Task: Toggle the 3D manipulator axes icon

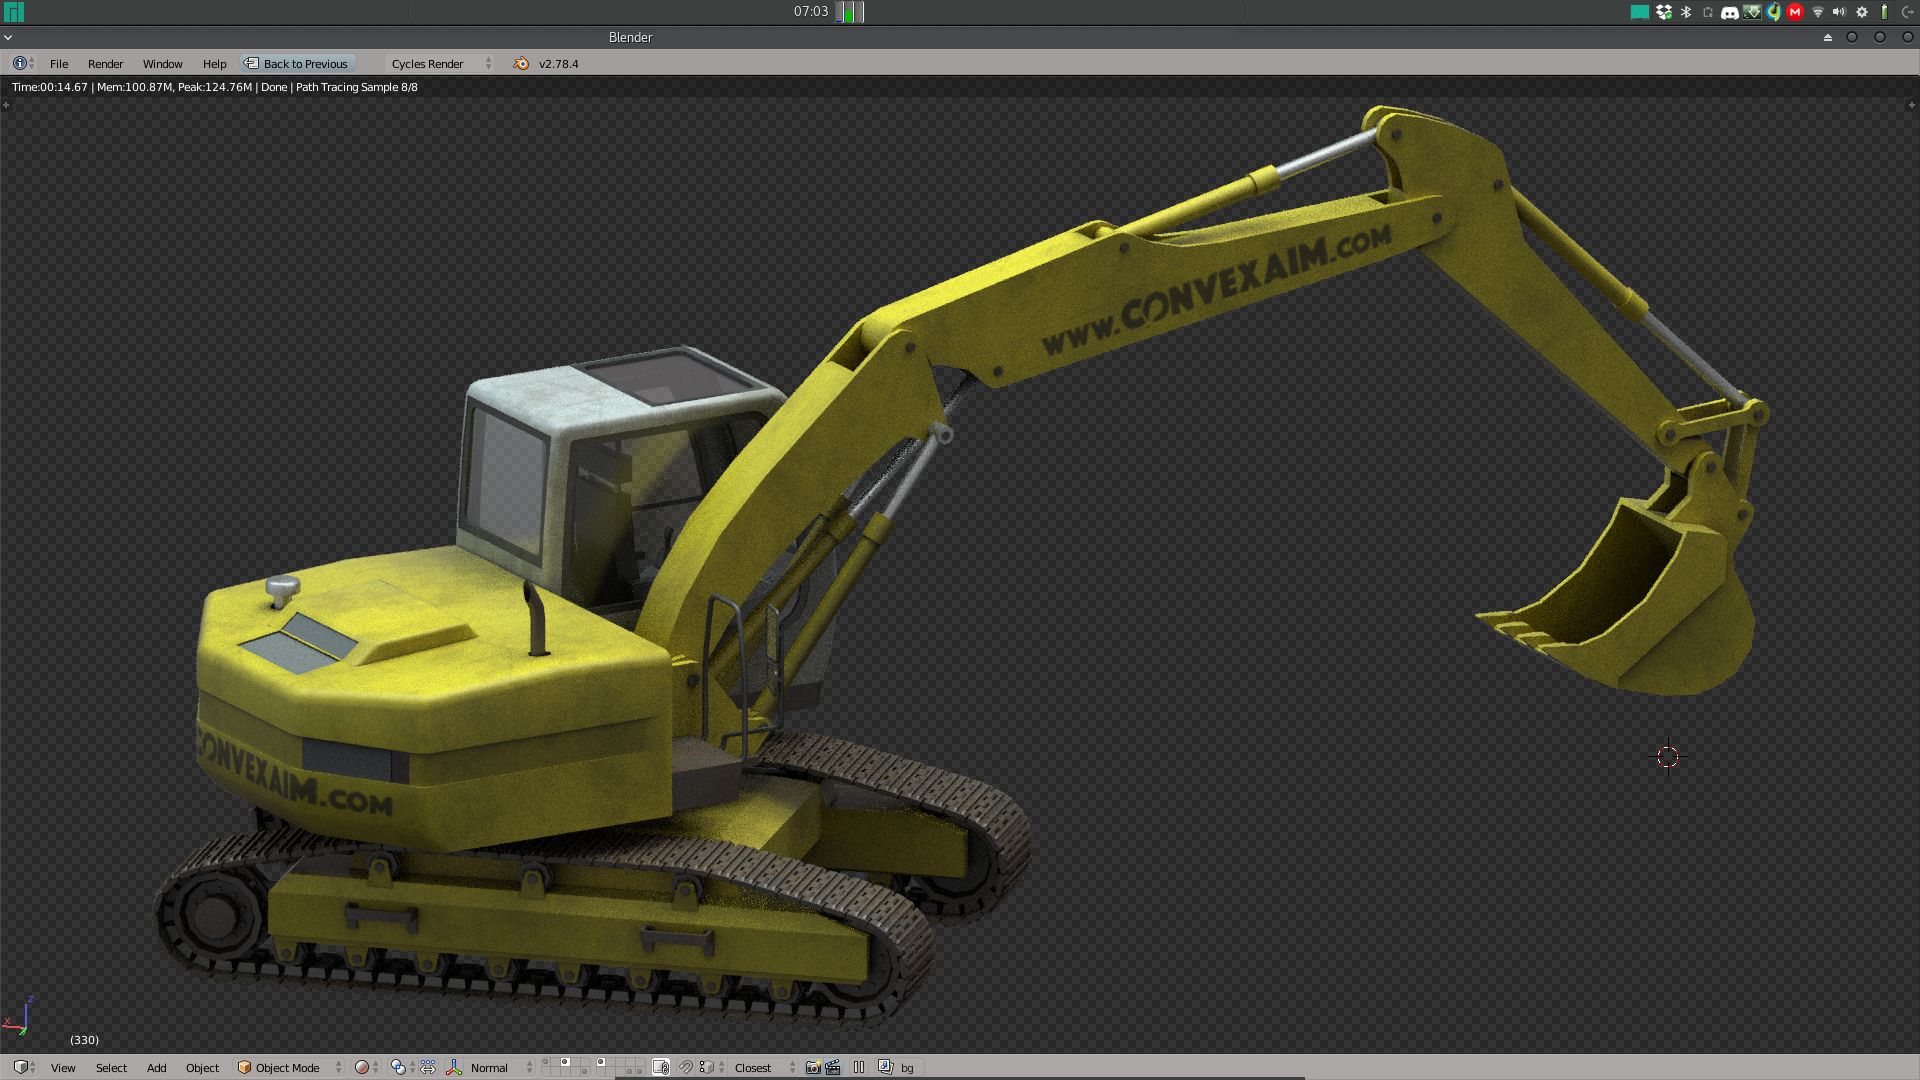Action: pos(453,1067)
